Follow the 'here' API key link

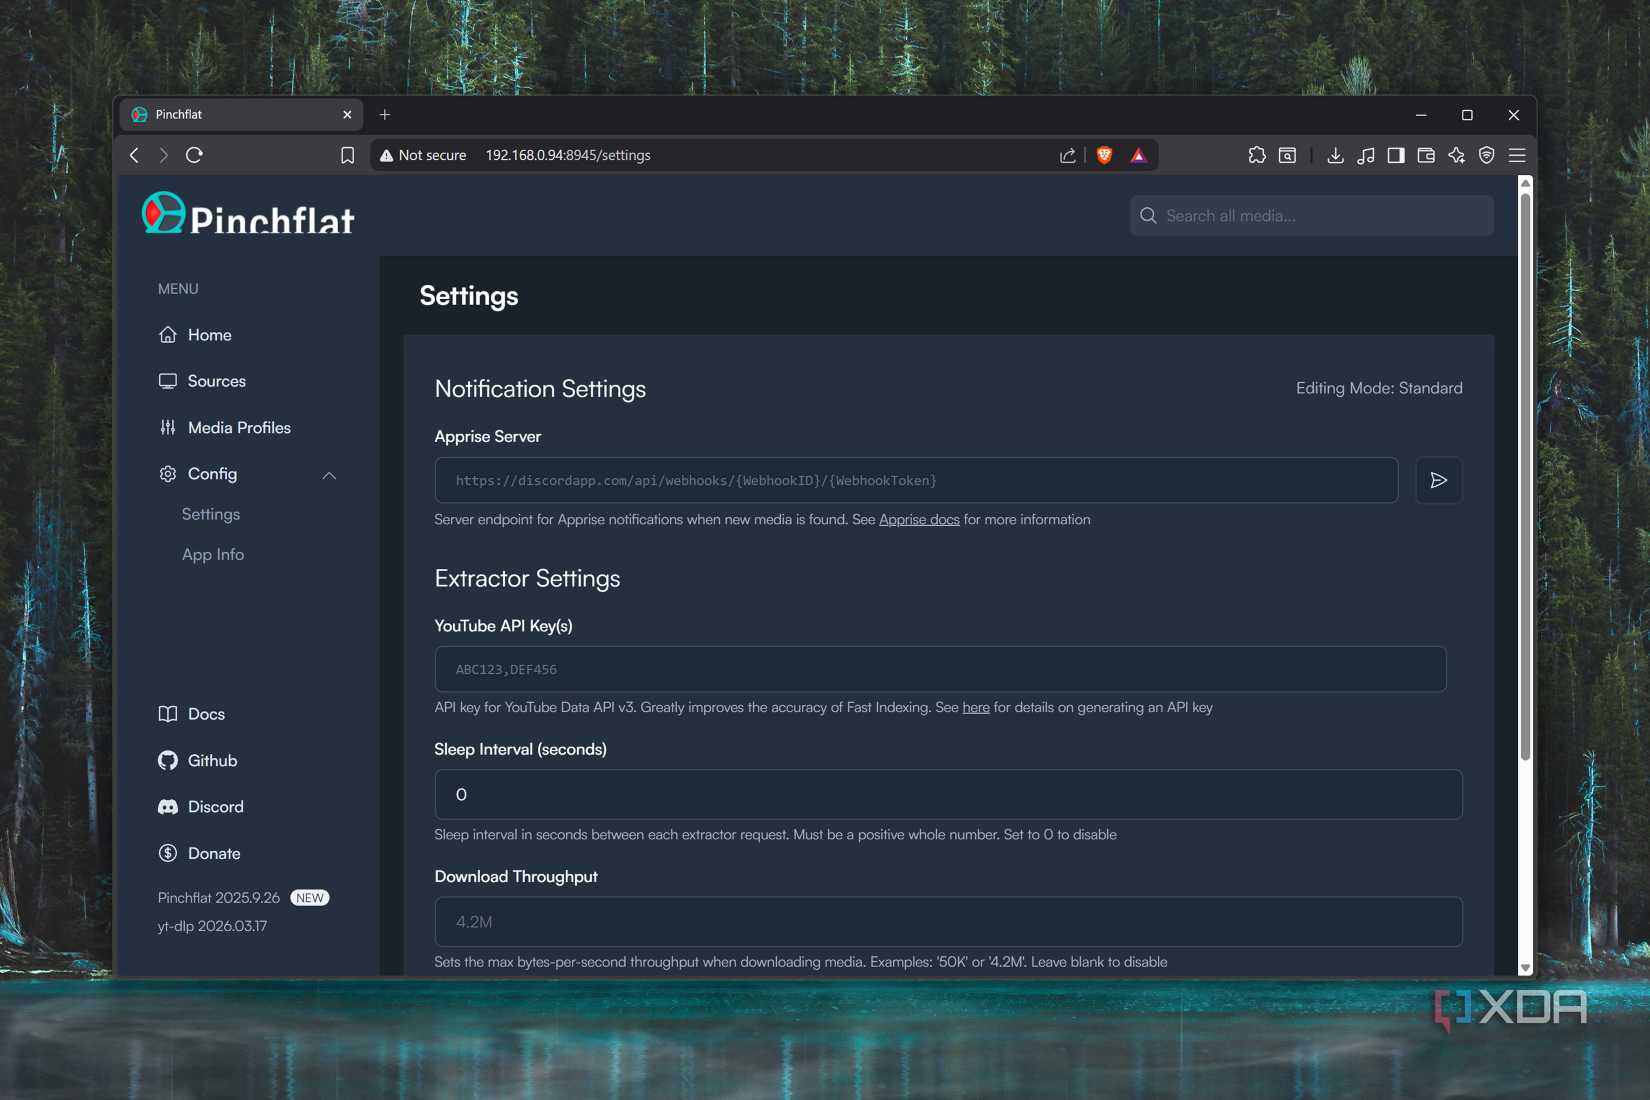pos(976,708)
